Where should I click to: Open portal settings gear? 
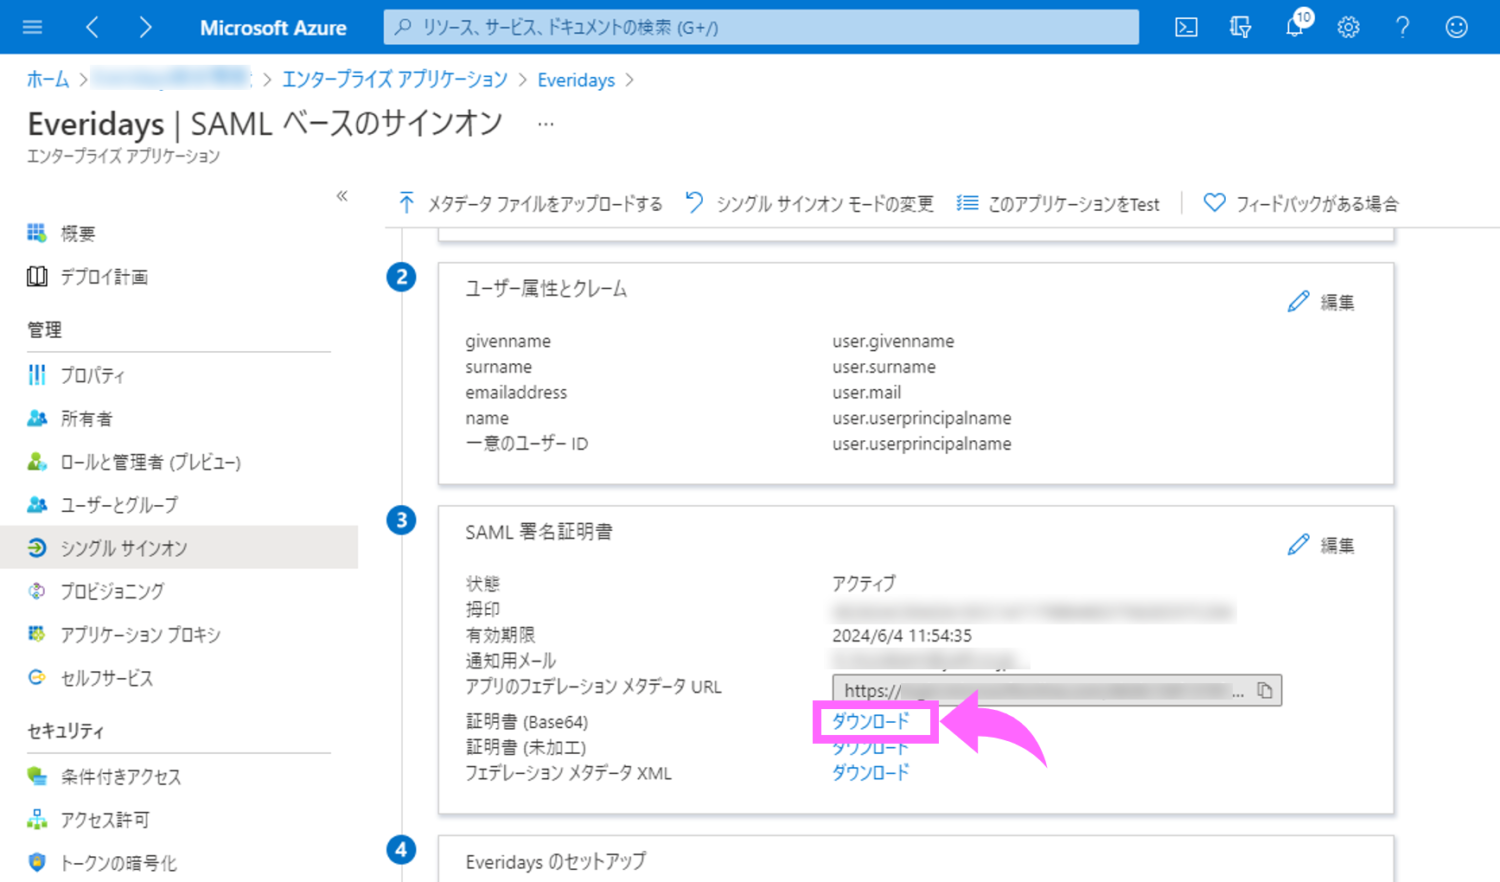pyautogui.click(x=1348, y=27)
